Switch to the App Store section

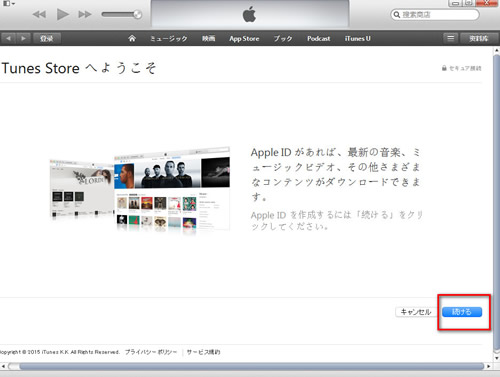coord(244,39)
